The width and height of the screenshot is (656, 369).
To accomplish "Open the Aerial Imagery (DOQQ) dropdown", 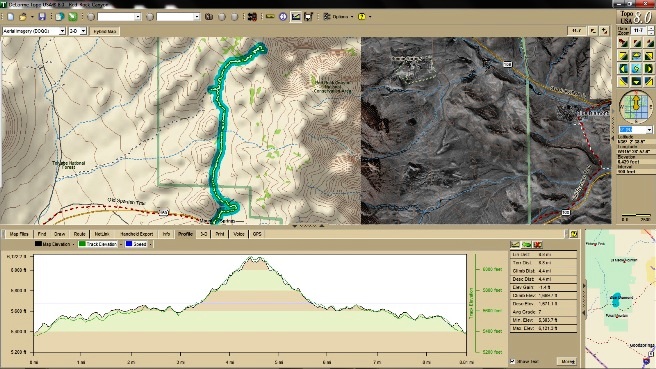I will (x=34, y=31).
